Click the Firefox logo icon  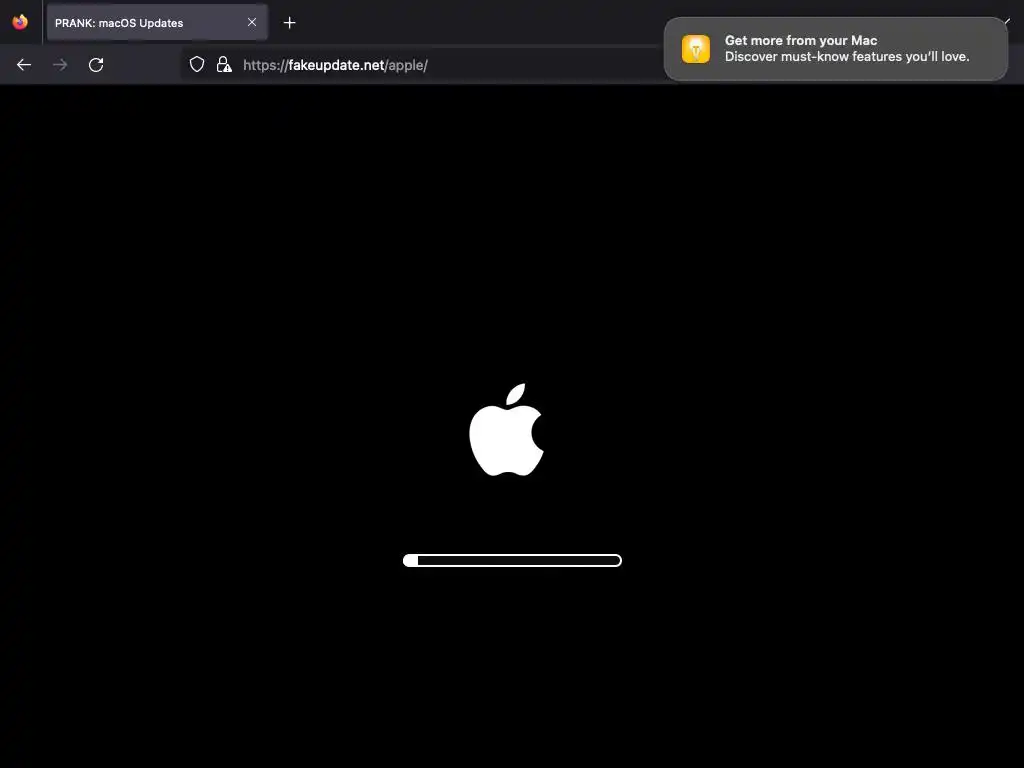coord(20,22)
